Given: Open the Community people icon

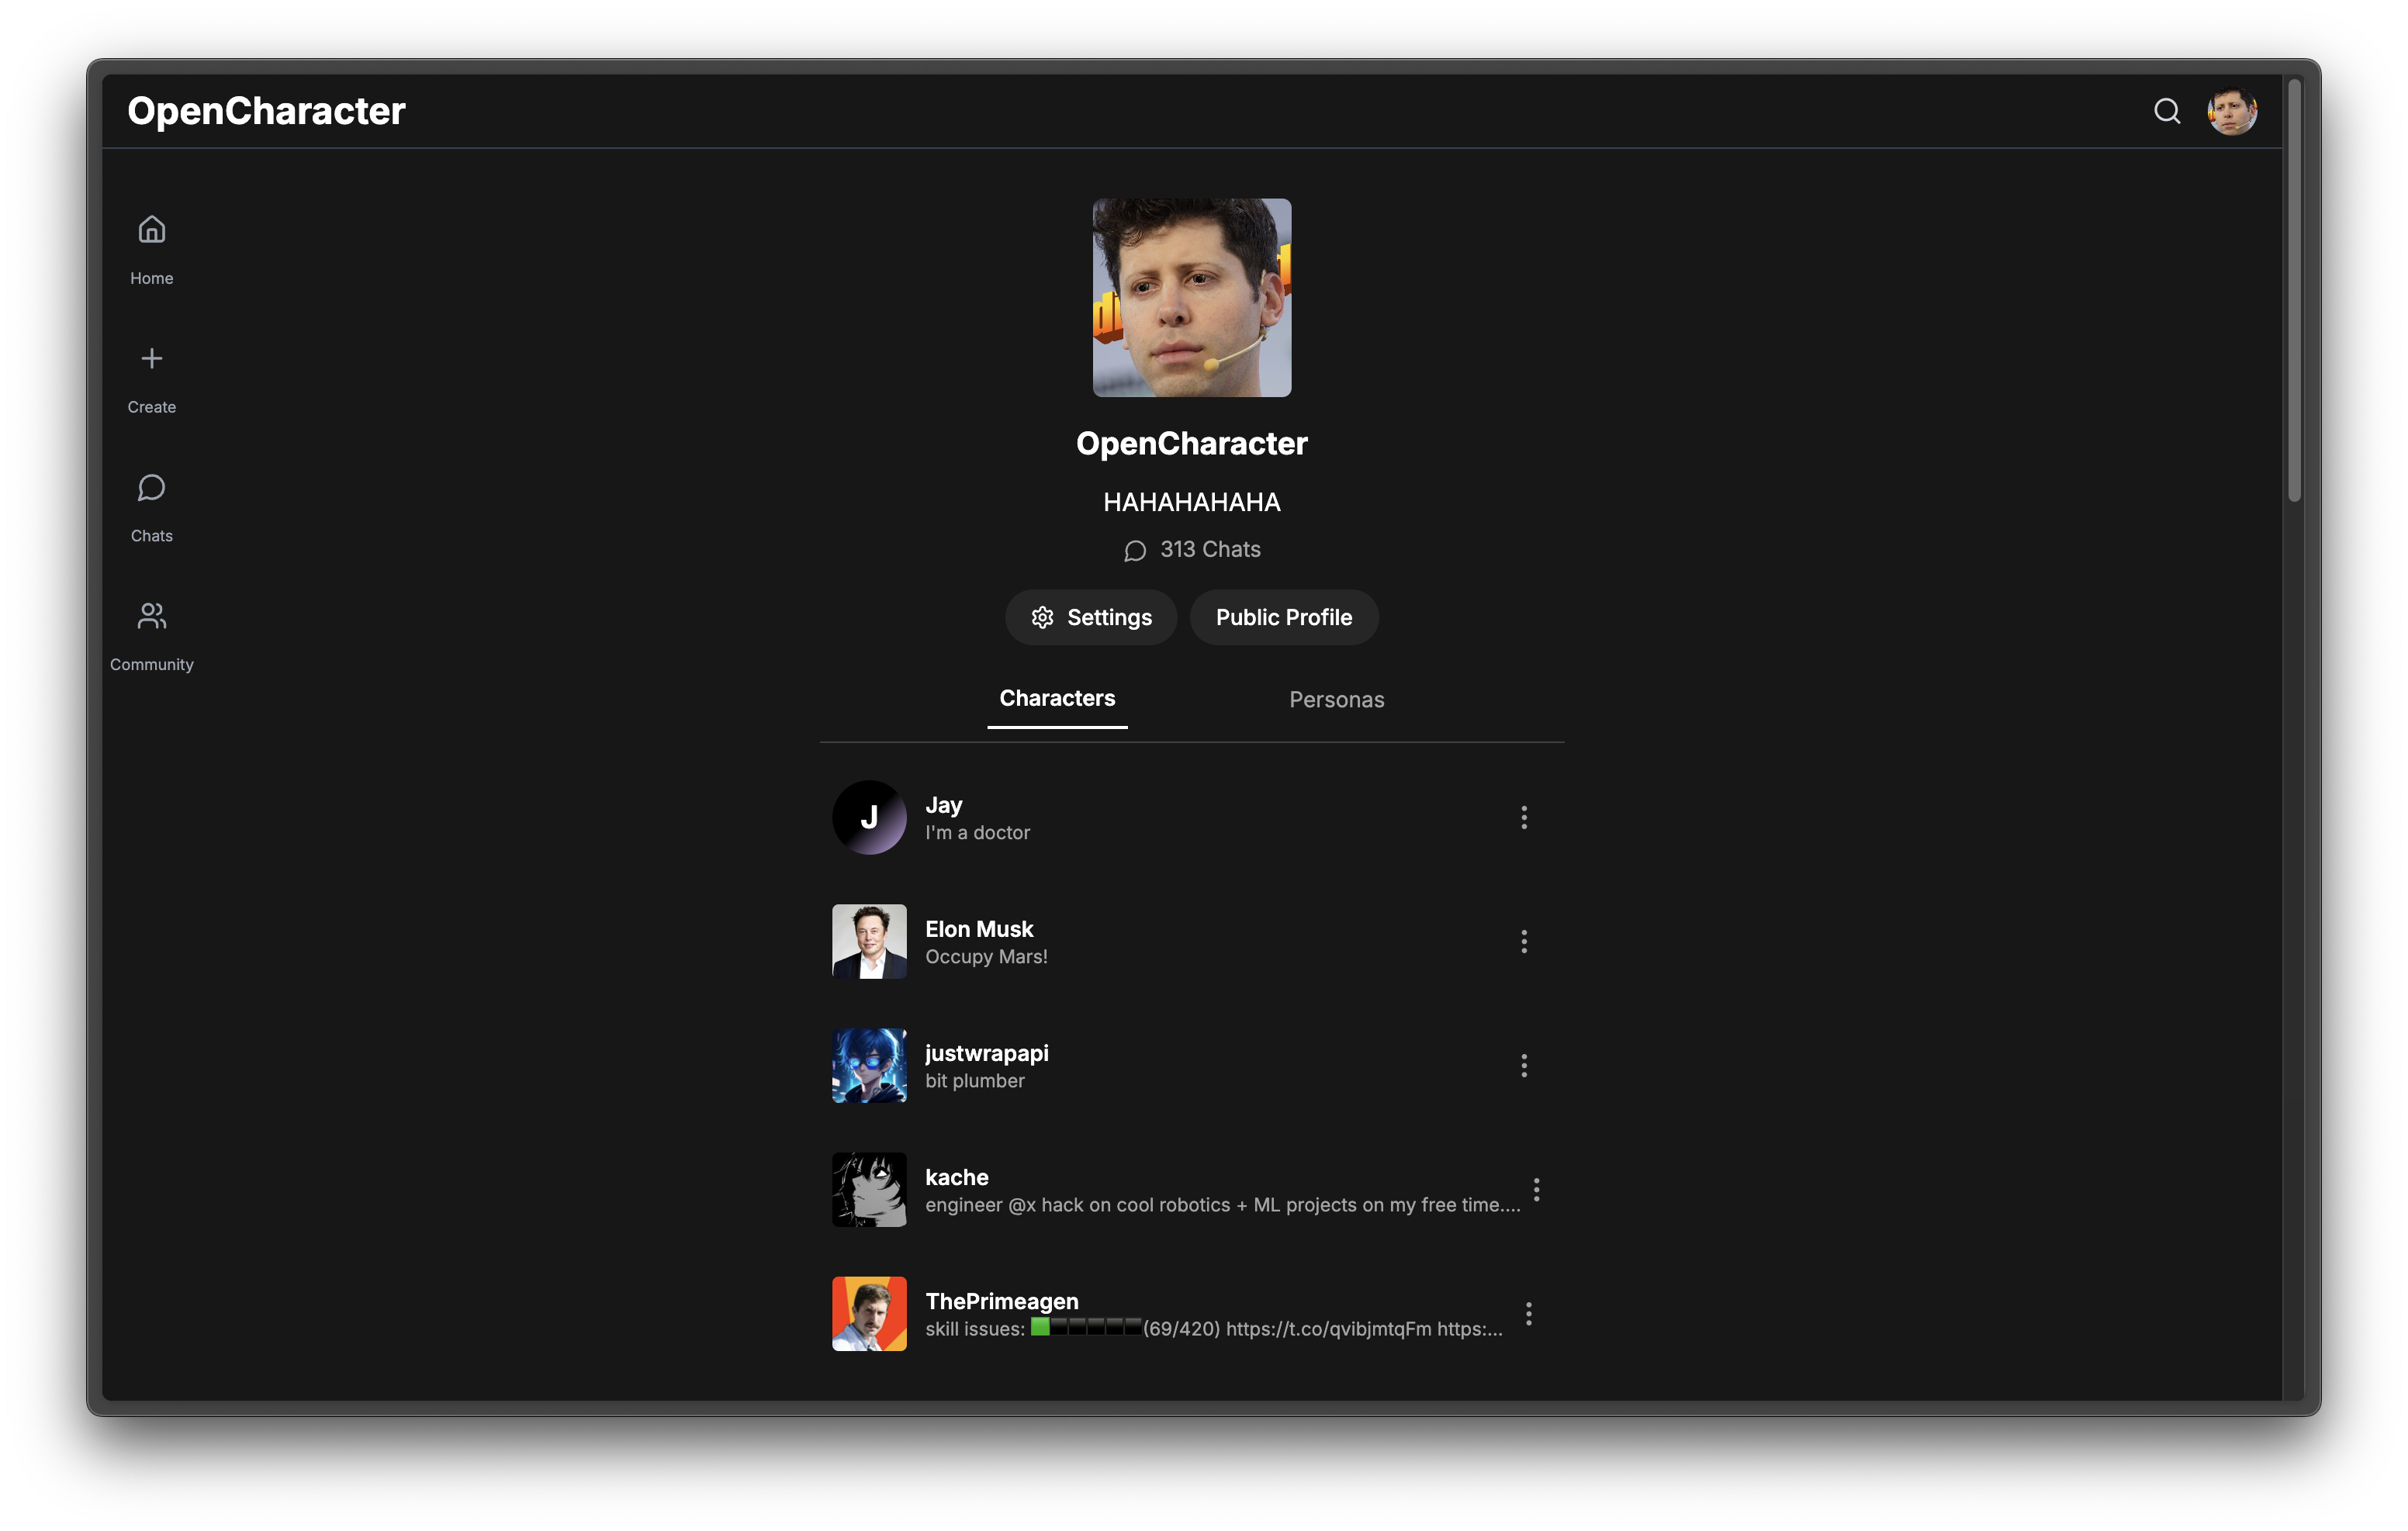Looking at the screenshot, I should click(x=151, y=616).
